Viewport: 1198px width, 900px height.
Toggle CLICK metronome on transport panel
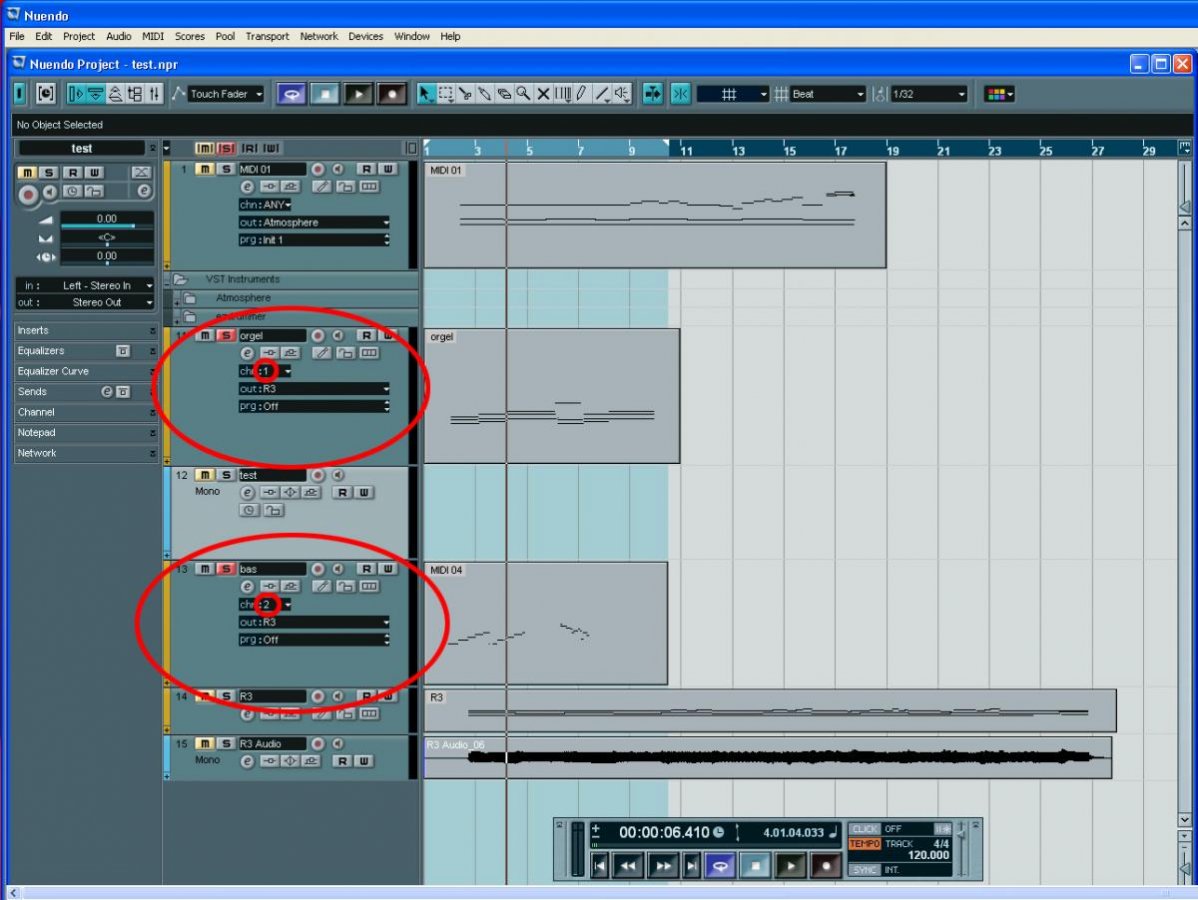point(864,829)
